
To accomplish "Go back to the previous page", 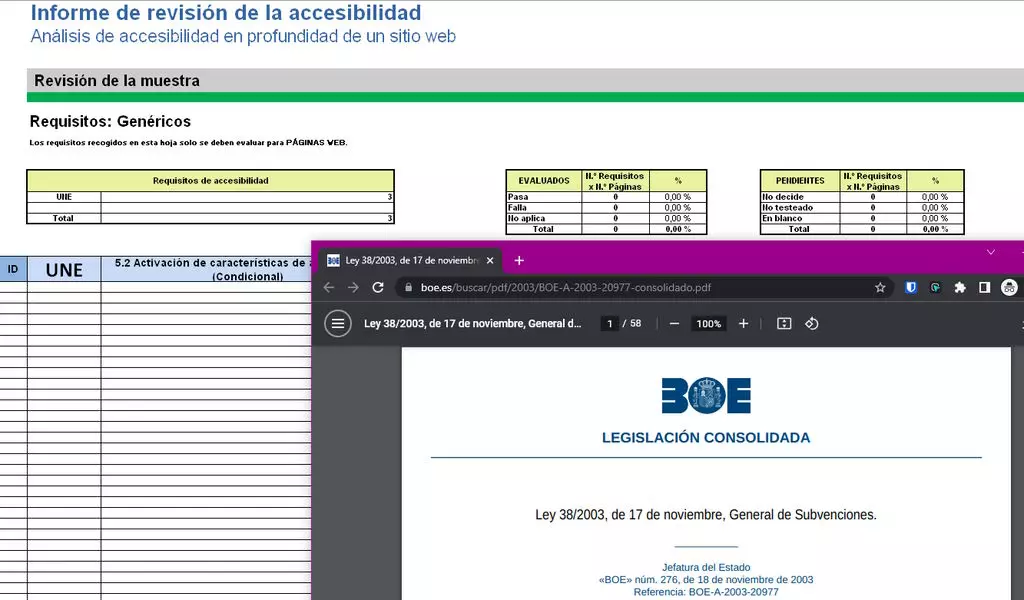I will pos(329,288).
